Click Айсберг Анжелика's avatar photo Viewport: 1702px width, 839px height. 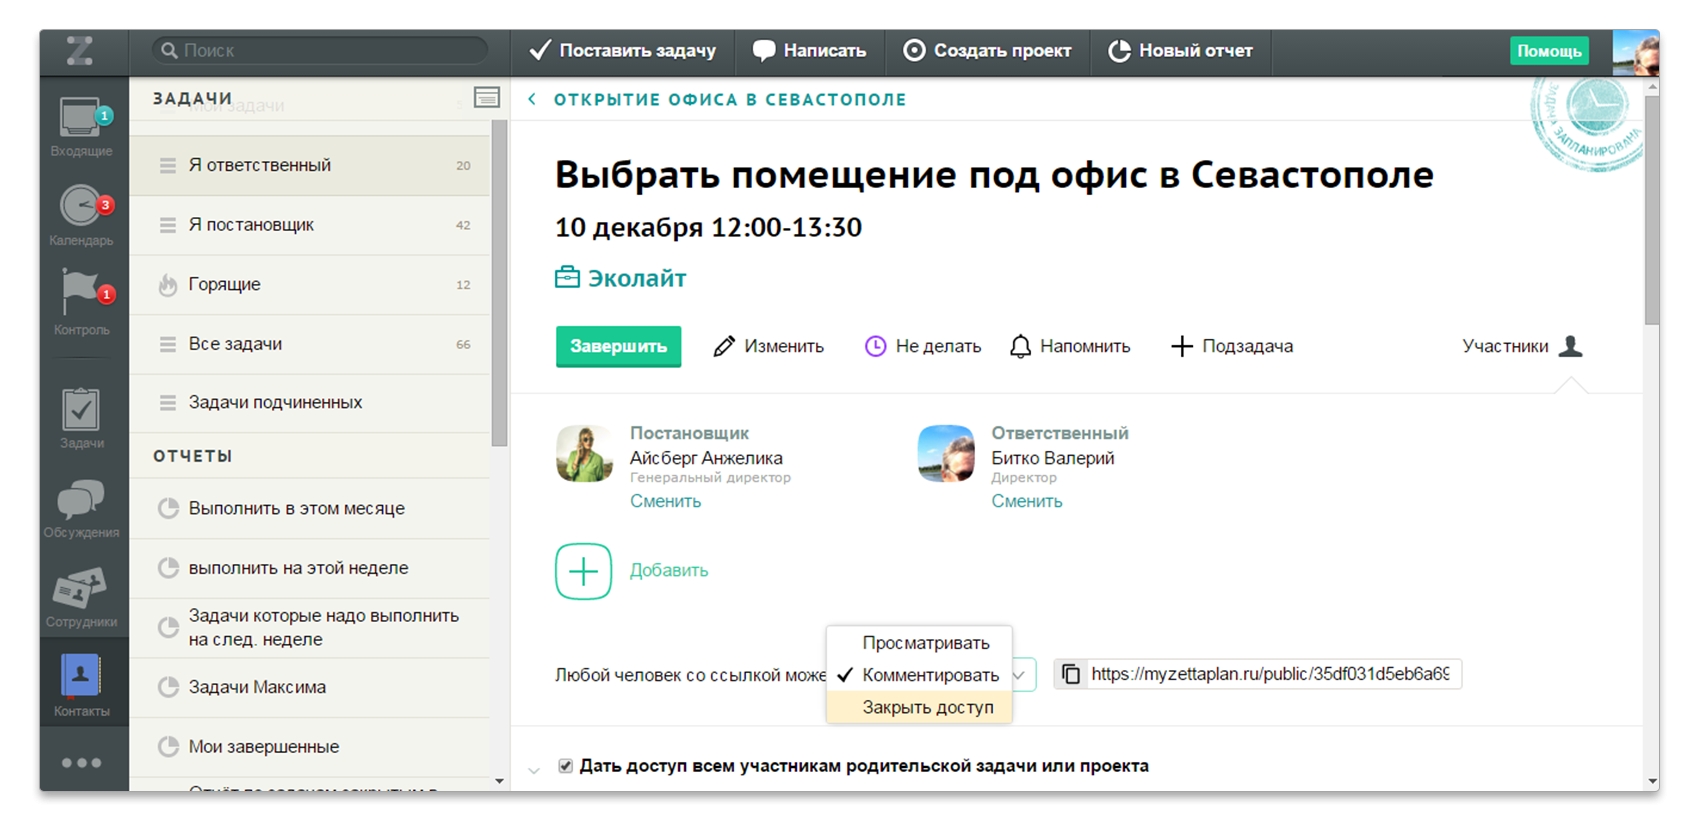point(584,454)
